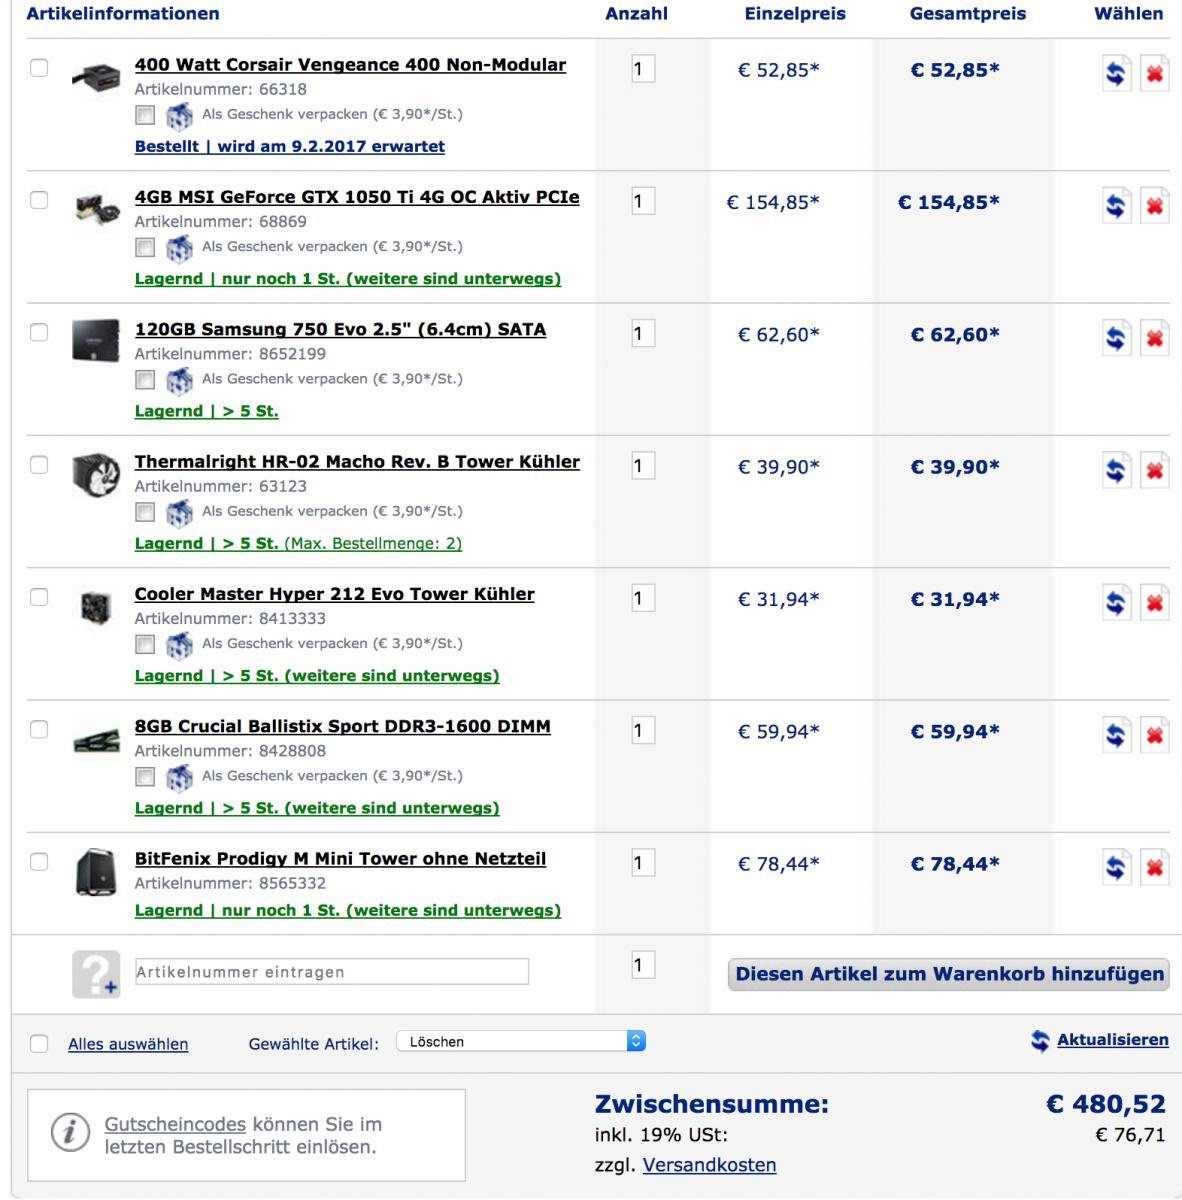The width and height of the screenshot is (1182, 1200).
Task: Delete the Corsair Vengeance 400 item
Action: 1155,75
